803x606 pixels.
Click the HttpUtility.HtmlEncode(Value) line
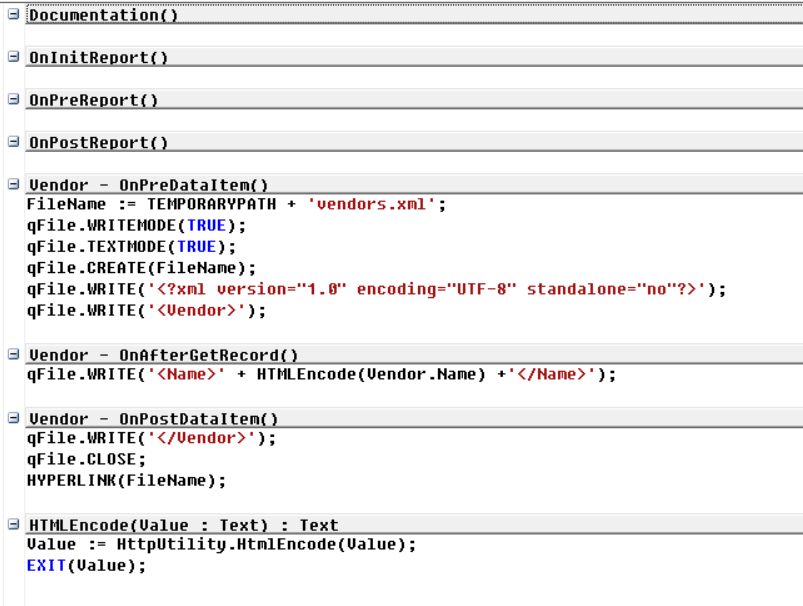tap(222, 544)
